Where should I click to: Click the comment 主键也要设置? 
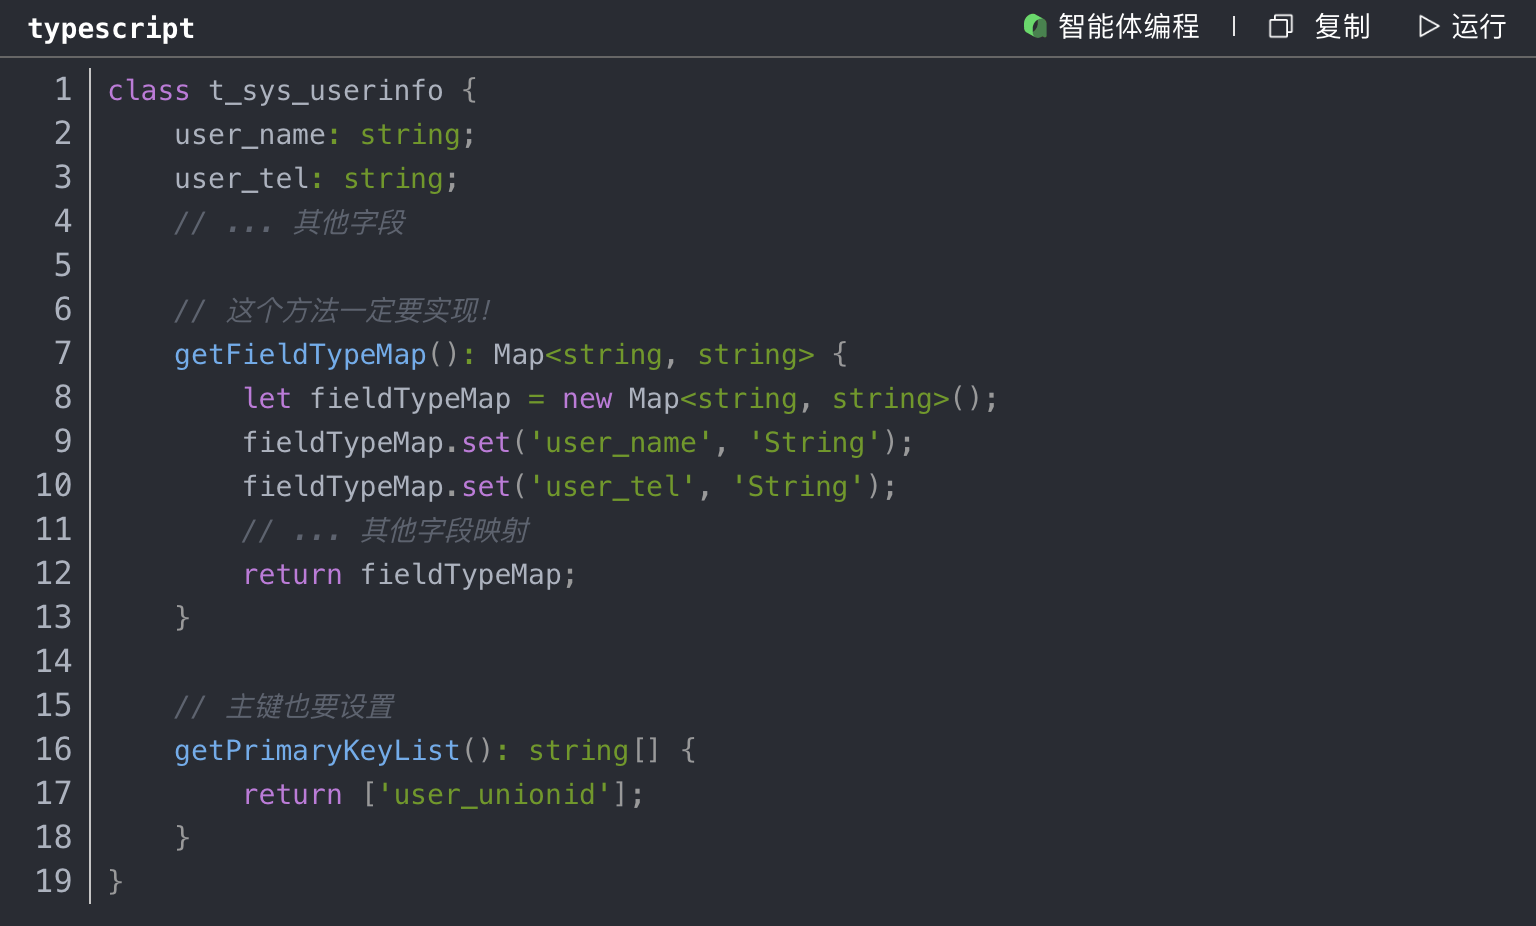point(309,706)
